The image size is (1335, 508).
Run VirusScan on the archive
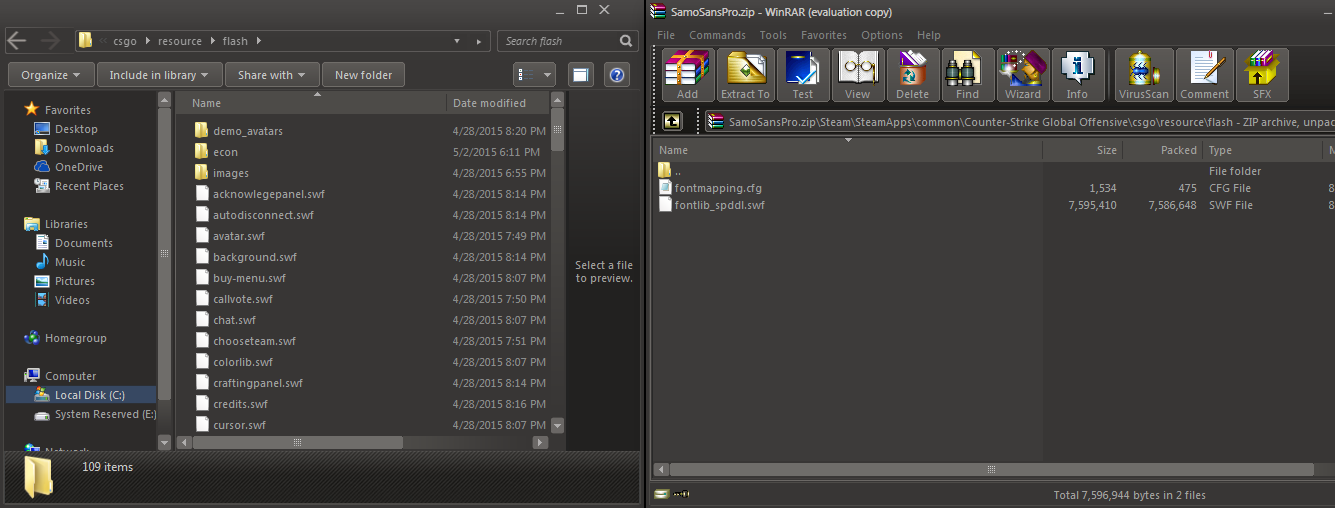coord(1143,75)
